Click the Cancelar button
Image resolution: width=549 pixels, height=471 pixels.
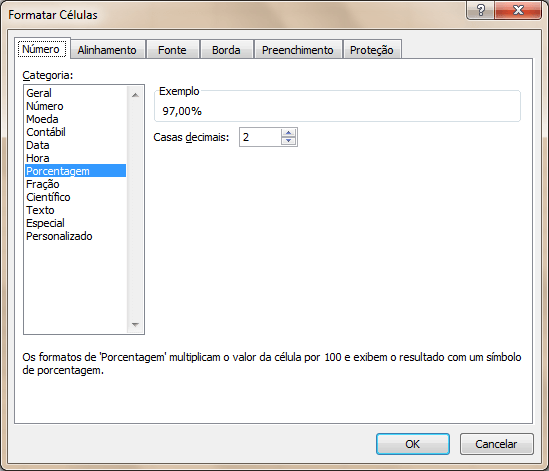496,444
